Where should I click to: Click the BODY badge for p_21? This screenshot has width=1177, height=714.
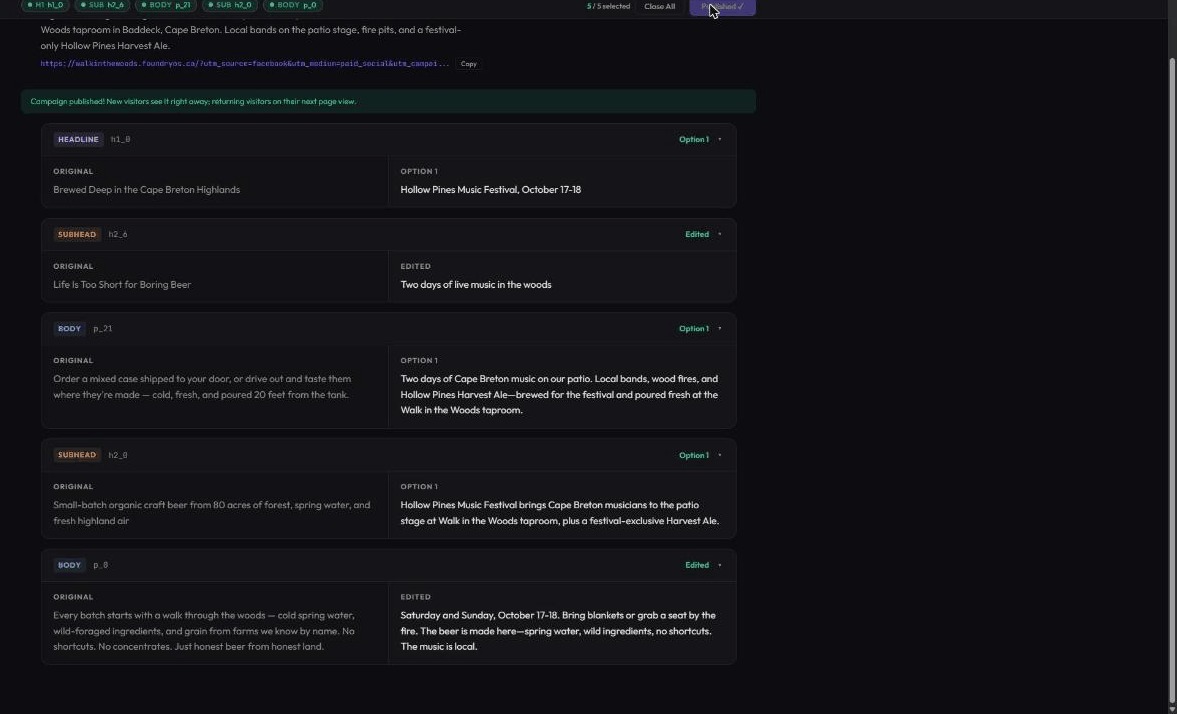69,329
